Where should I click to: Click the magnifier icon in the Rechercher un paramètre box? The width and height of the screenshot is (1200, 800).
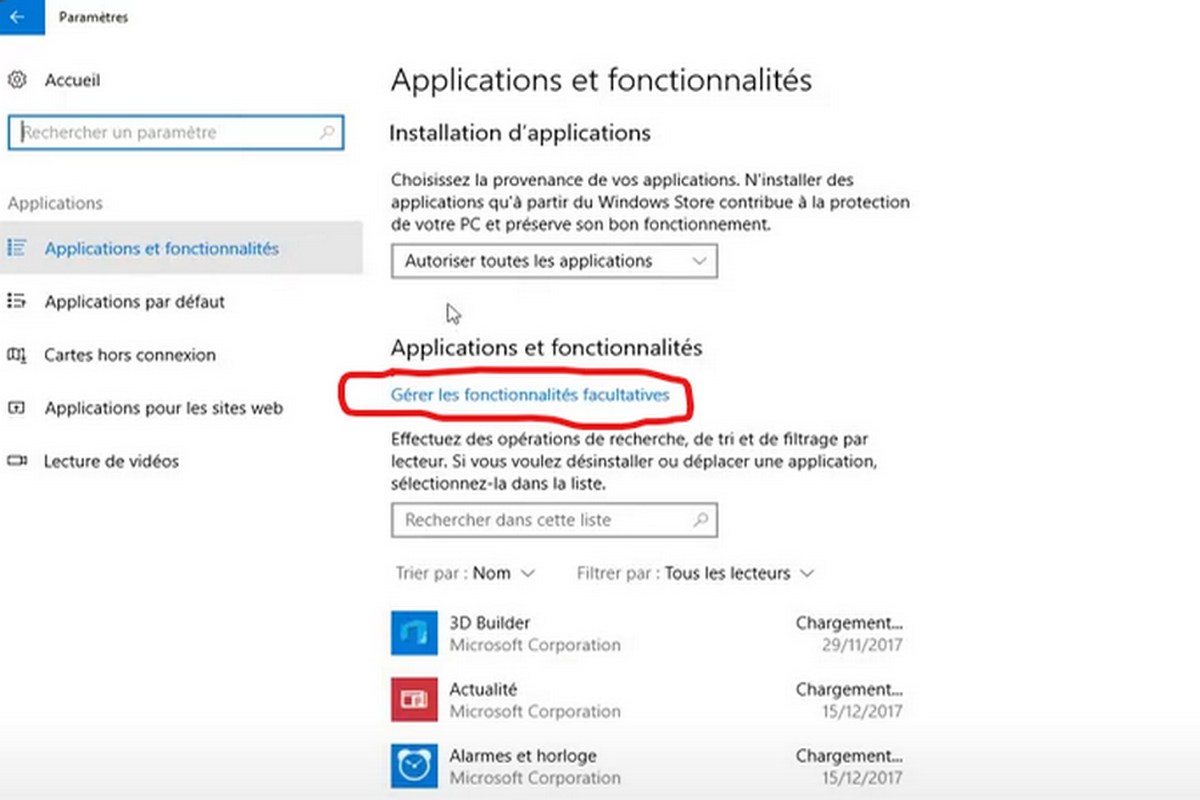pyautogui.click(x=326, y=132)
